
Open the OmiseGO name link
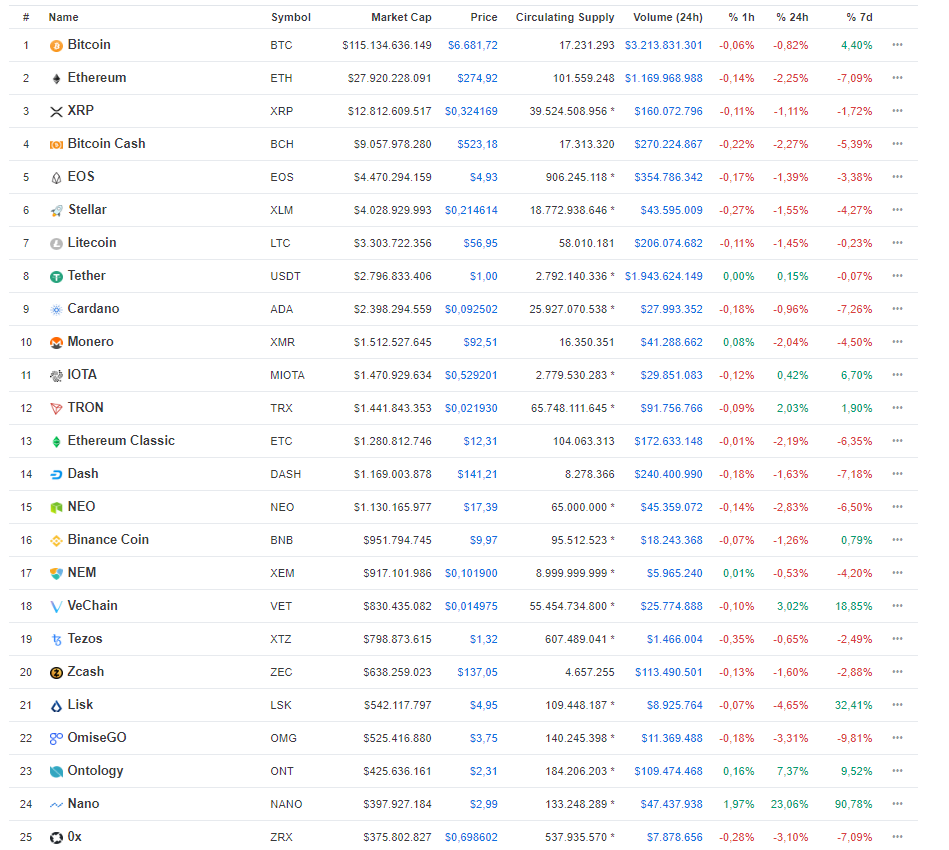coord(97,737)
